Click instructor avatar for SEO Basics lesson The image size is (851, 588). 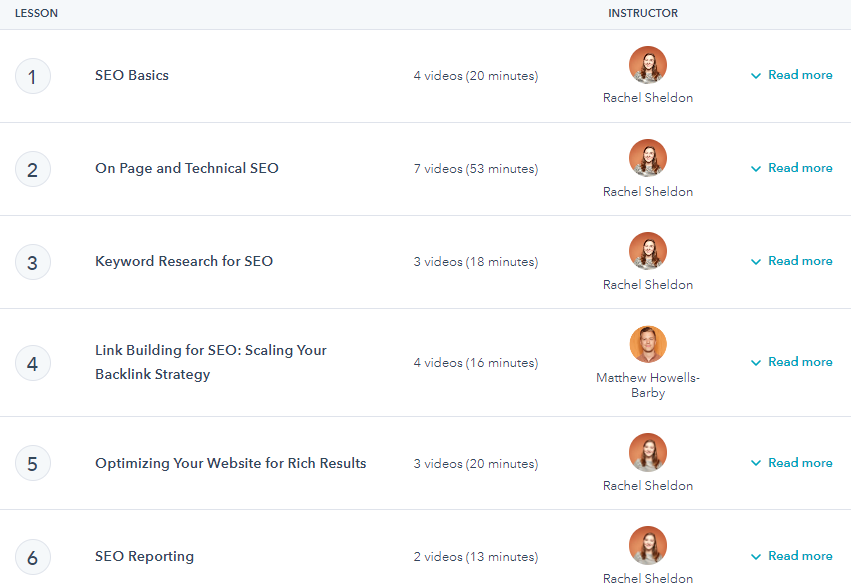(648, 65)
